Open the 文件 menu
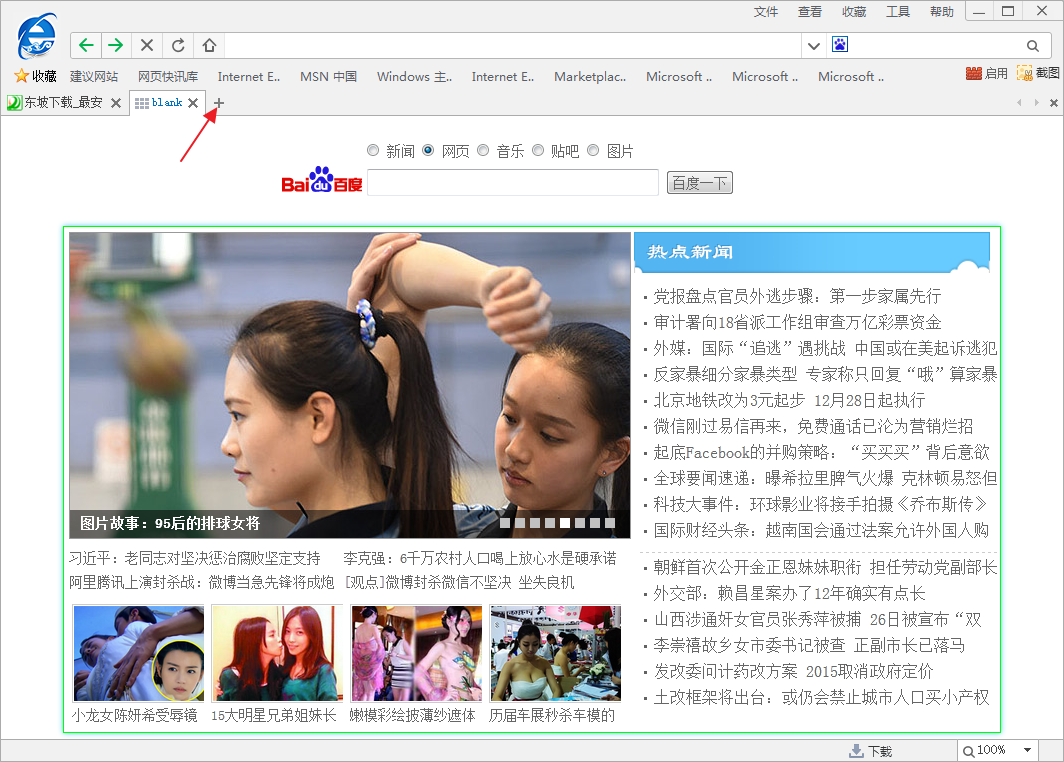Image resolution: width=1064 pixels, height=762 pixels. (766, 12)
